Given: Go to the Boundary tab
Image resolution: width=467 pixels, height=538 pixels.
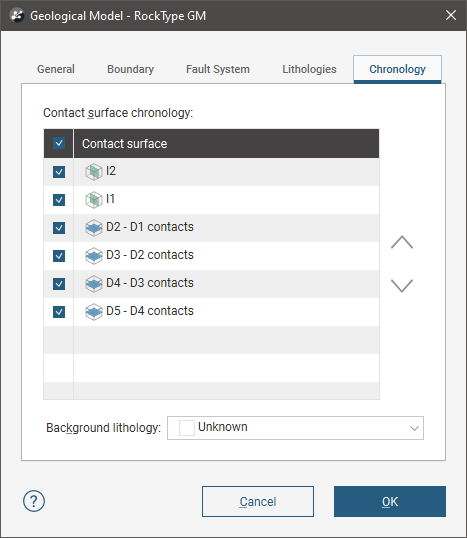Looking at the screenshot, I should pyautogui.click(x=130, y=69).
